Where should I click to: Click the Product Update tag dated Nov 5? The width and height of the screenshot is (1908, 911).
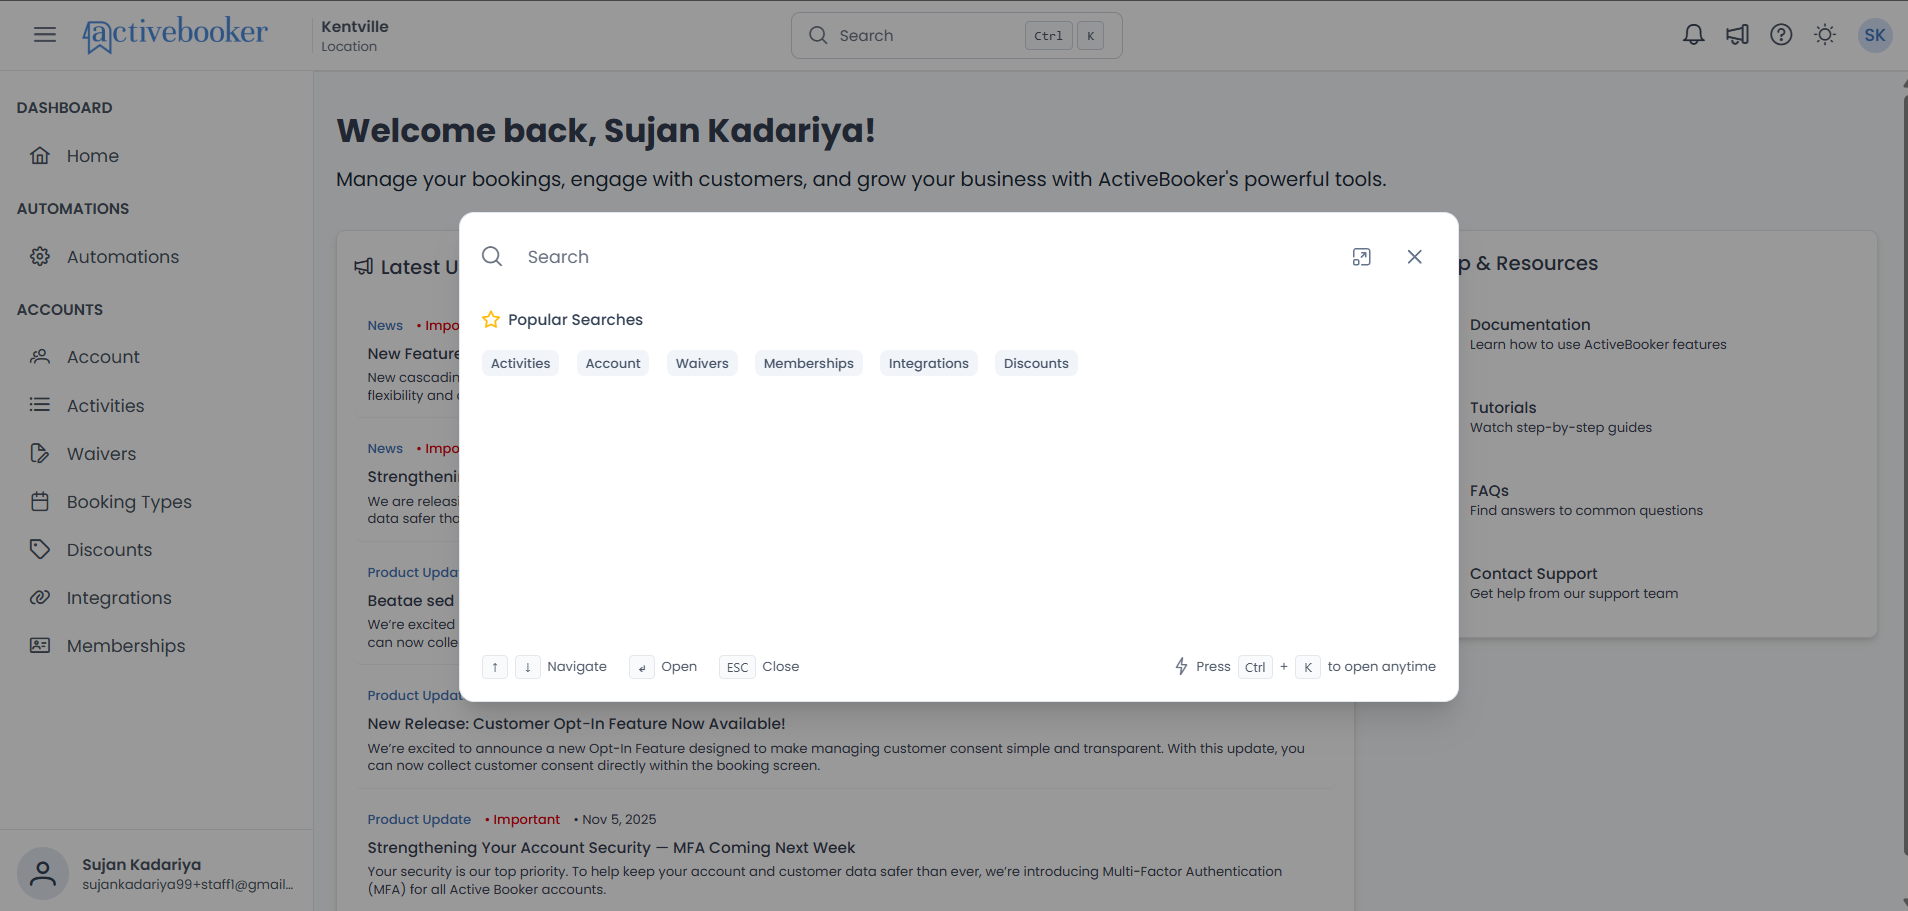click(419, 819)
